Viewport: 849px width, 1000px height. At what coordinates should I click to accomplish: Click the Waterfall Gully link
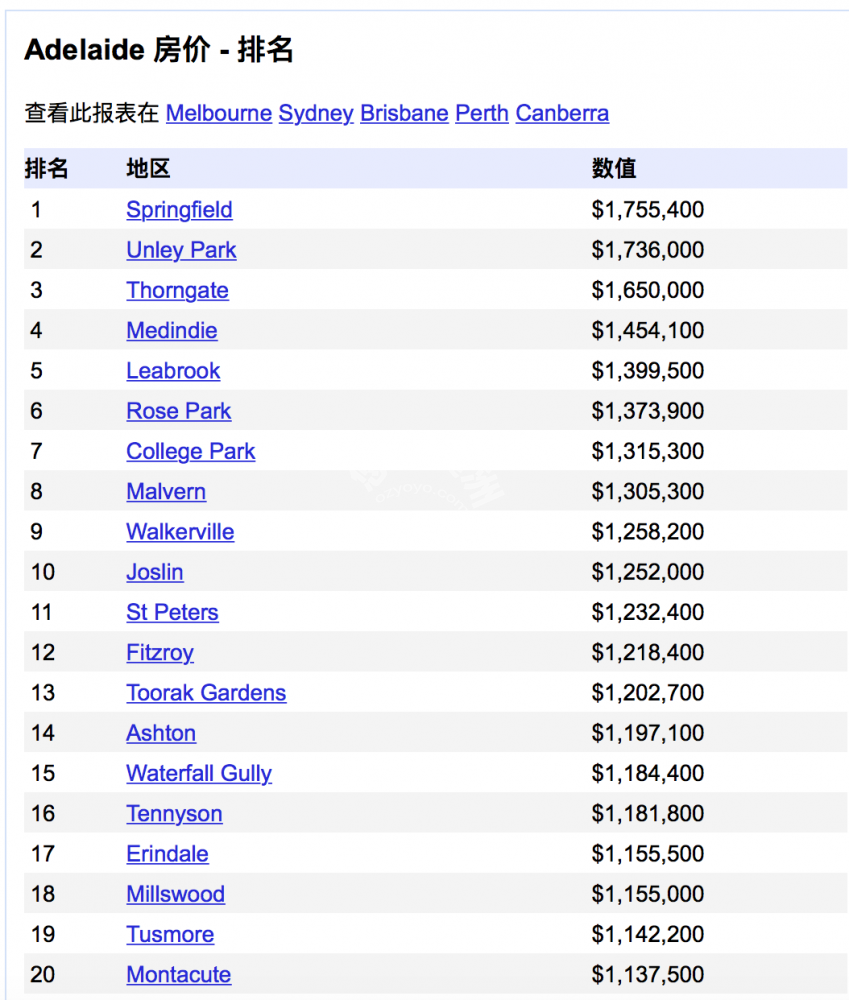pos(199,773)
